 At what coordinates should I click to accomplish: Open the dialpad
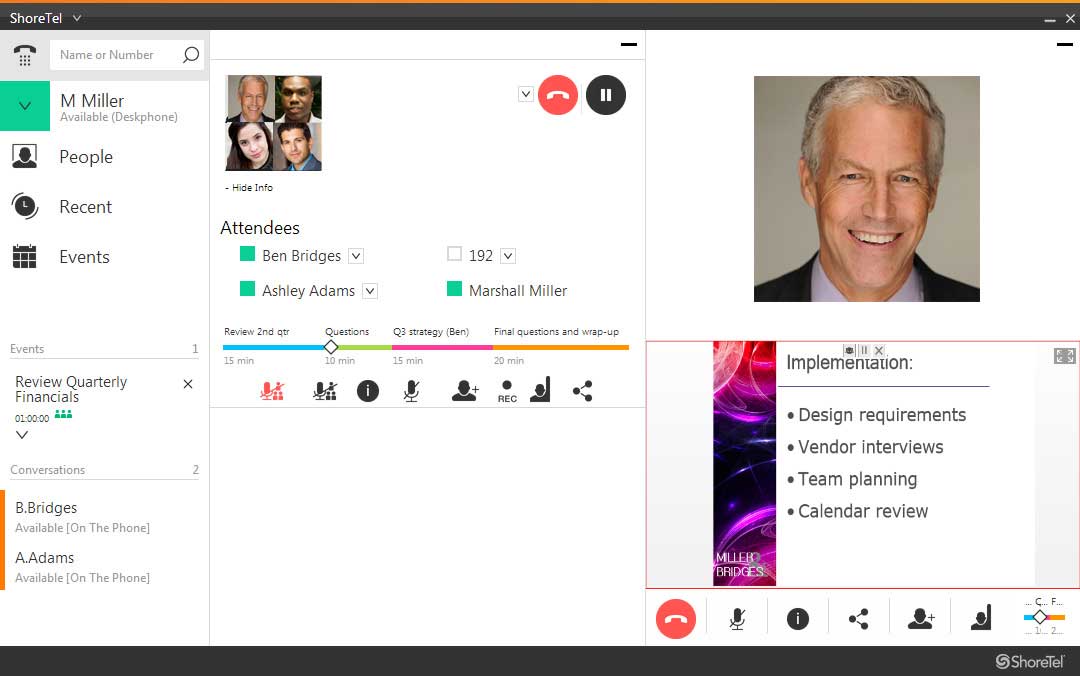point(25,55)
